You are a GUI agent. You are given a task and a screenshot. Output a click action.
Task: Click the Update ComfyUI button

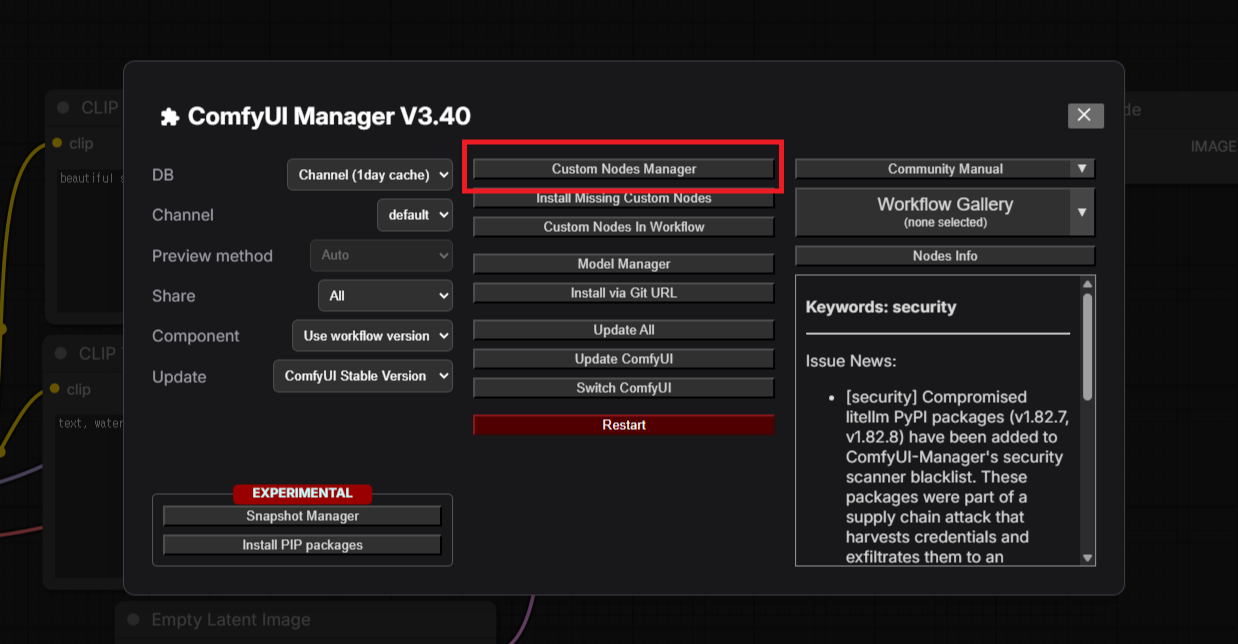624,359
